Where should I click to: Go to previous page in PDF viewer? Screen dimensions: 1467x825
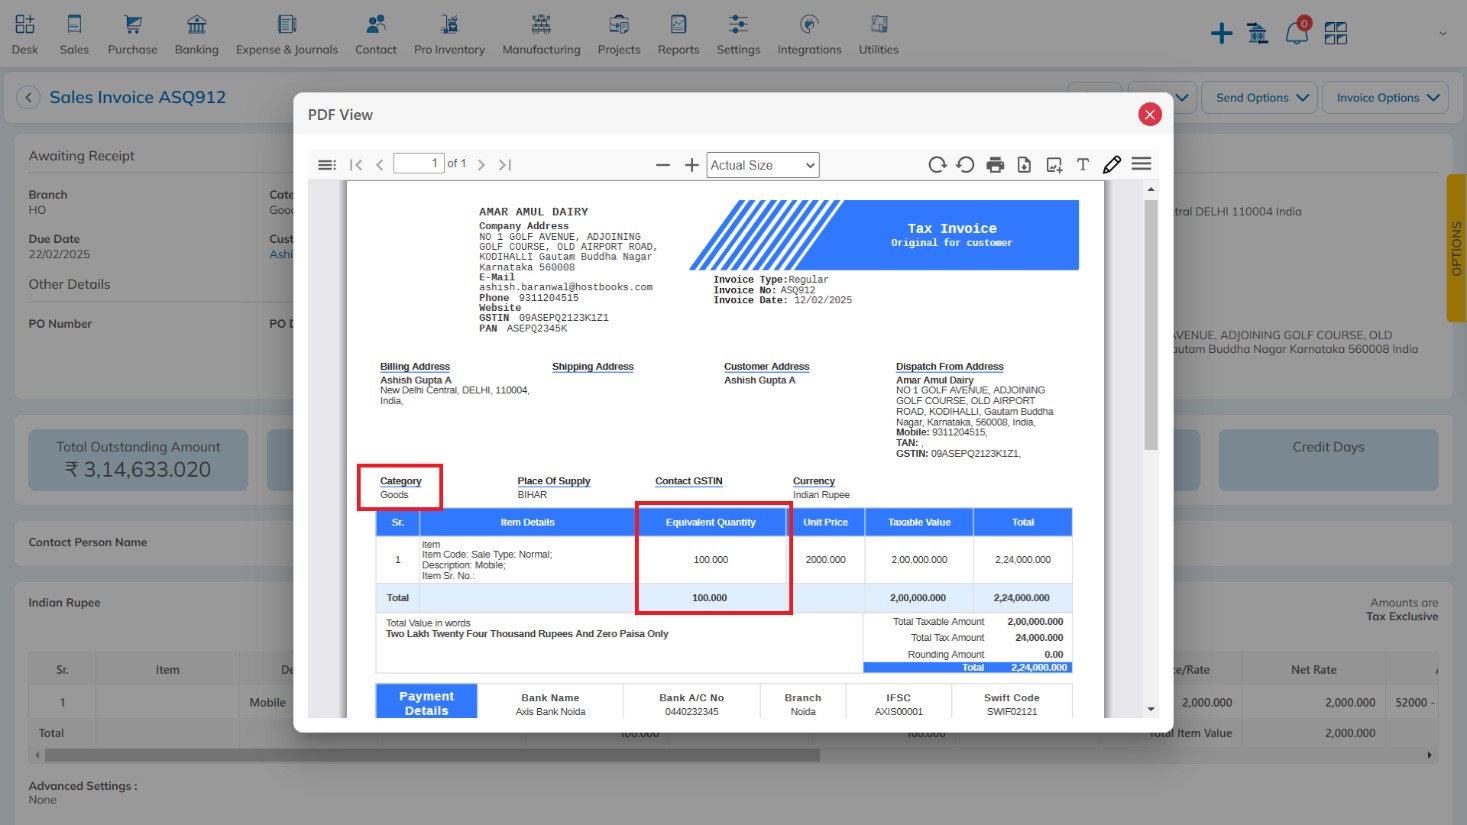click(380, 165)
